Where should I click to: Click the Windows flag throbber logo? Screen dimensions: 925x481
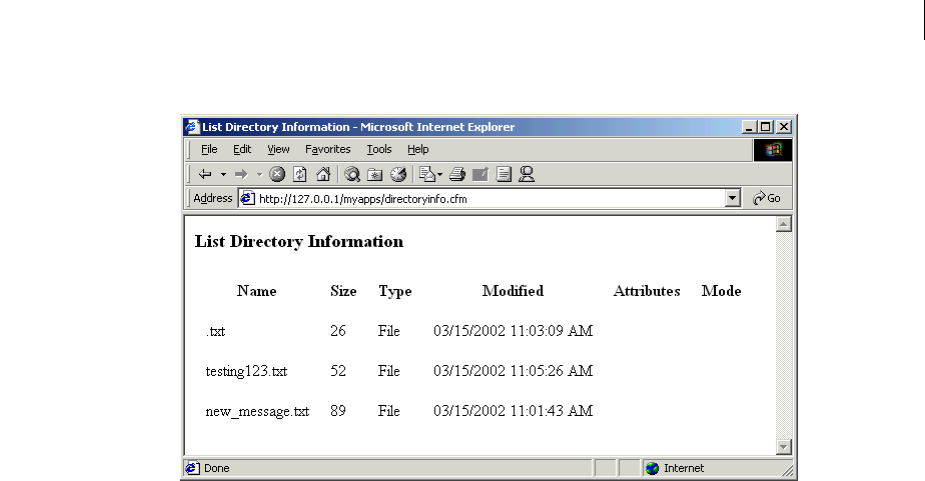point(773,150)
